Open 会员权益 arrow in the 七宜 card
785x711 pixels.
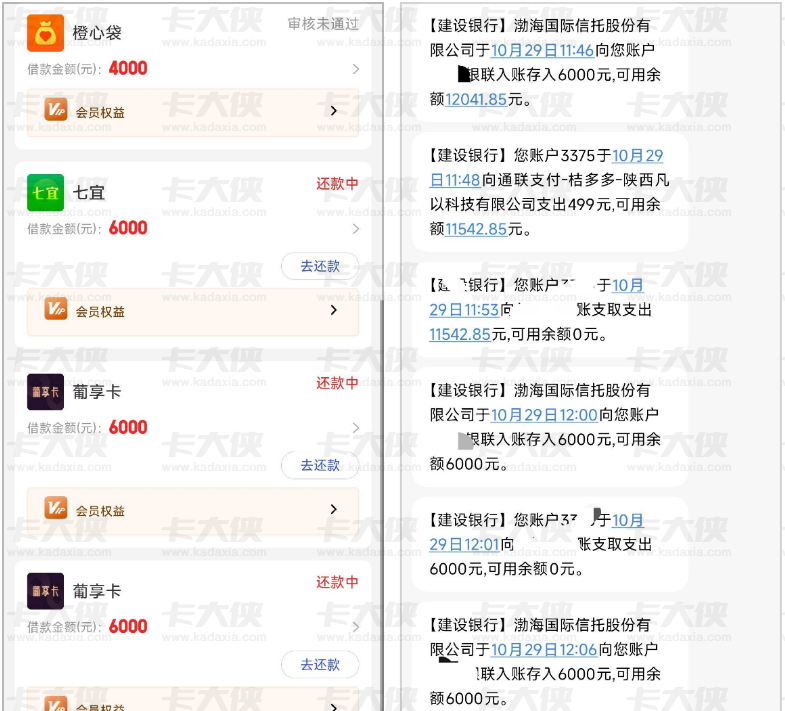[x=333, y=310]
